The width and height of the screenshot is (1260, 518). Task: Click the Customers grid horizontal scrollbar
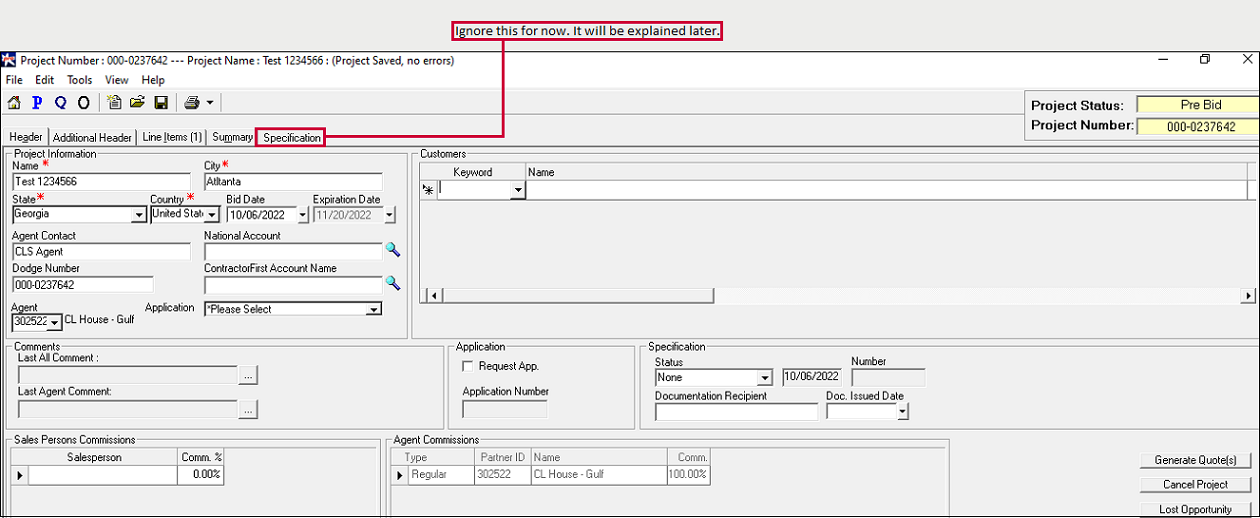point(840,296)
